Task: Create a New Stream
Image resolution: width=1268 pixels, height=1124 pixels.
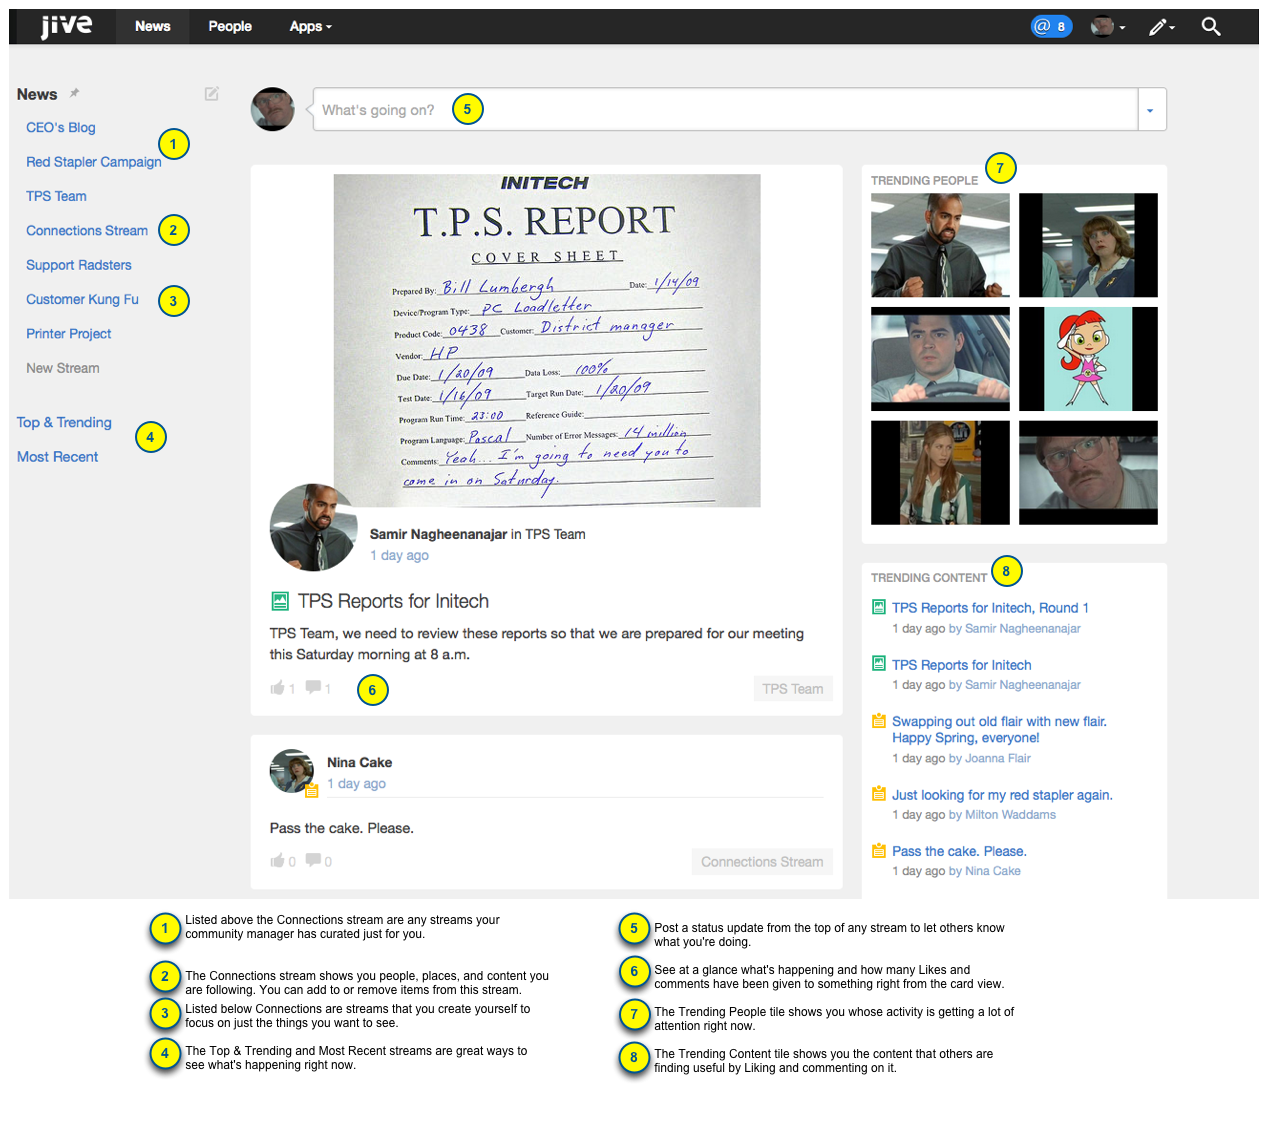Action: point(63,368)
